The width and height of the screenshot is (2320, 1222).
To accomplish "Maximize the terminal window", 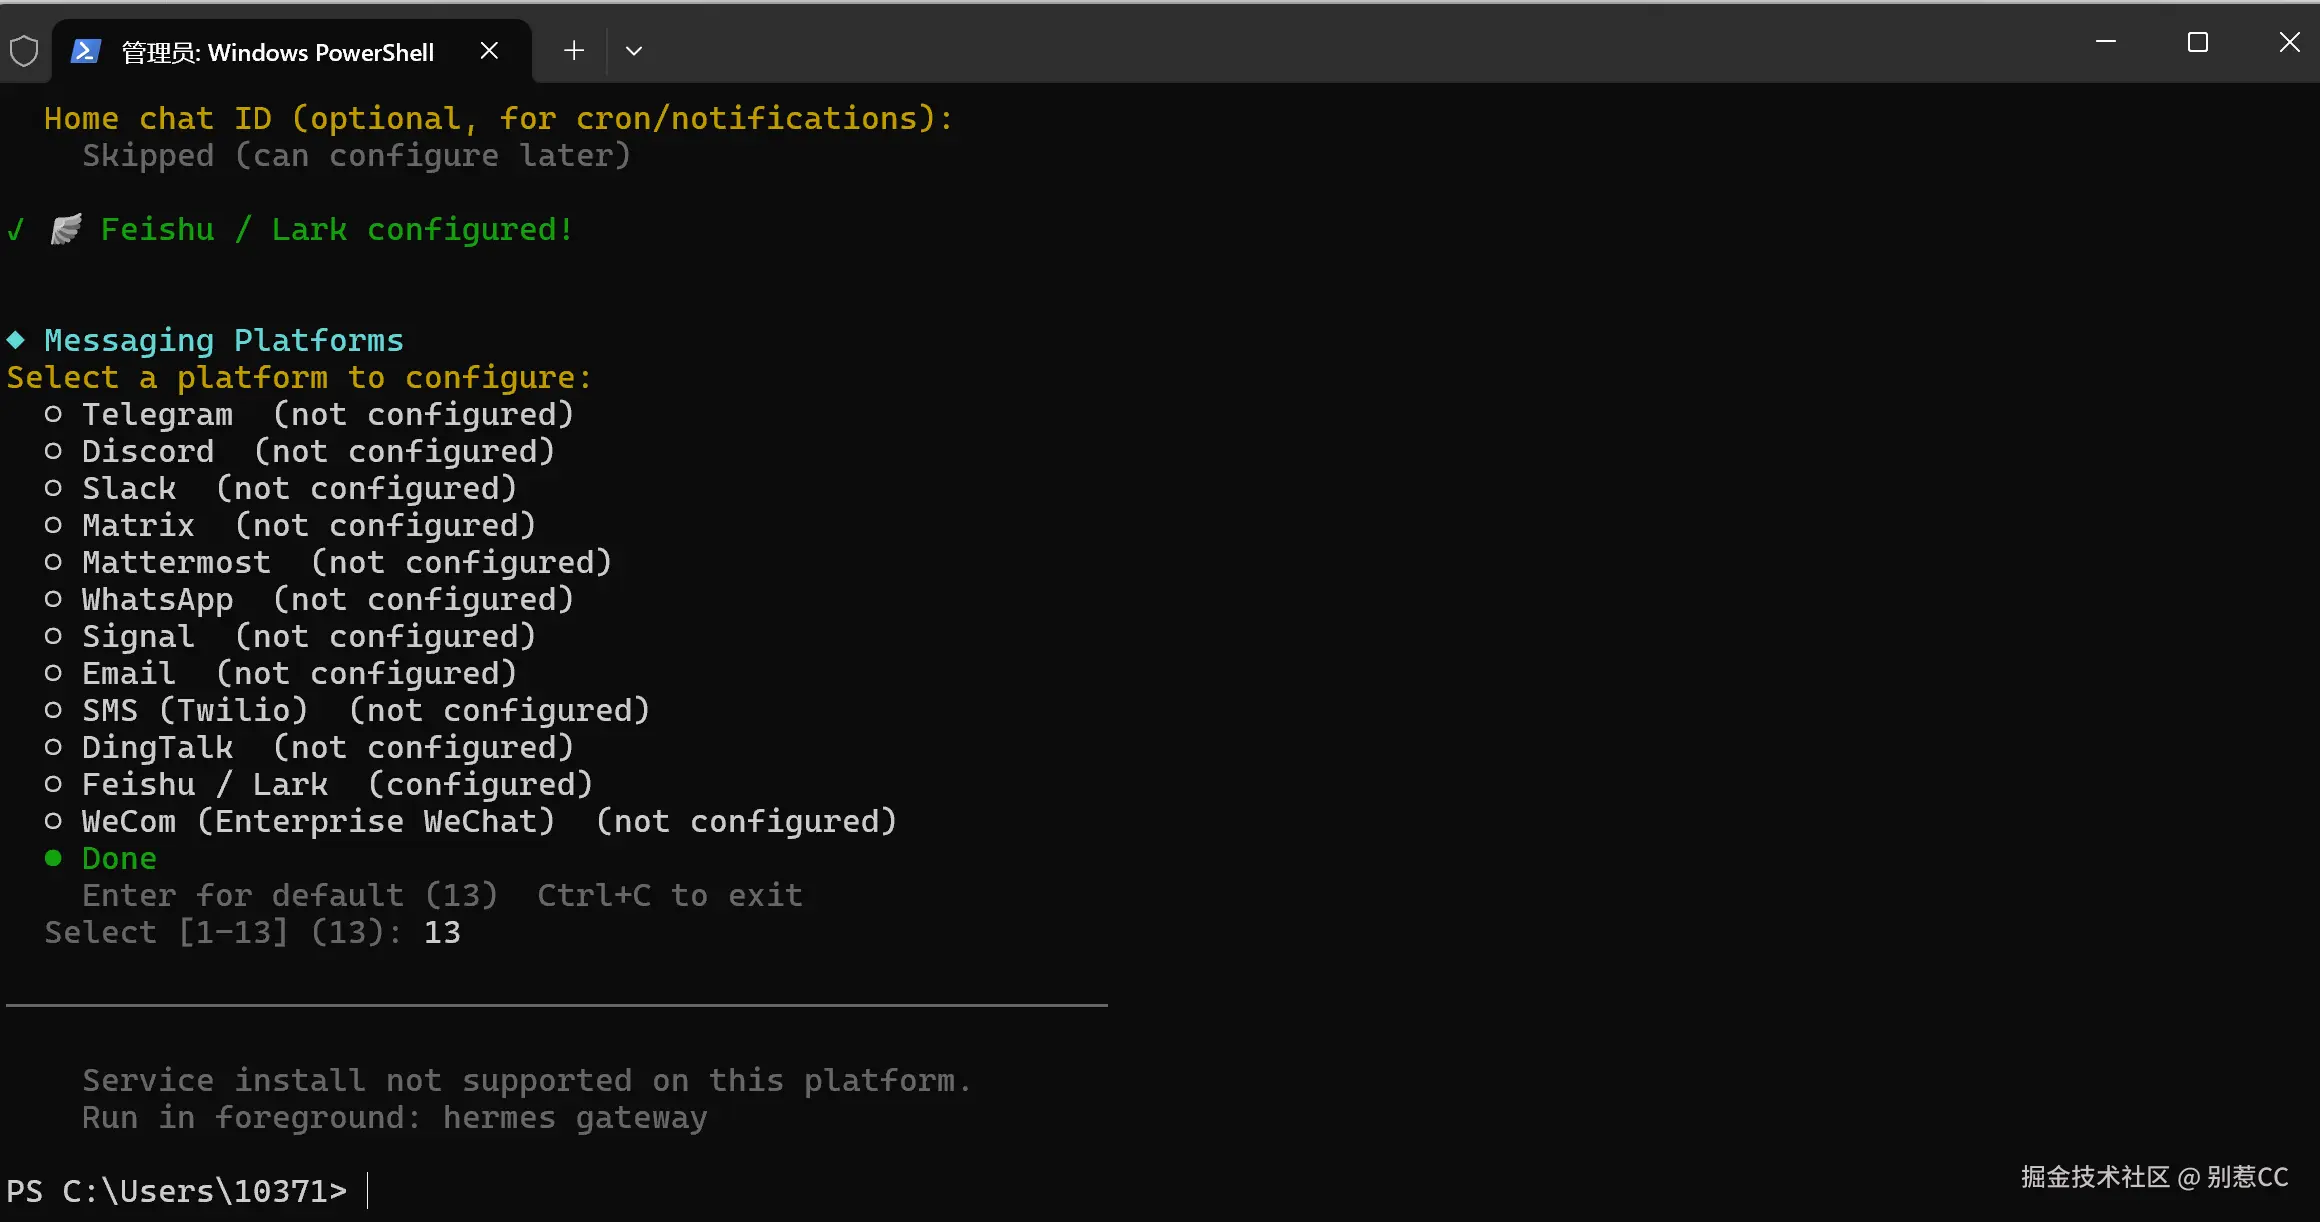I will point(2198,42).
